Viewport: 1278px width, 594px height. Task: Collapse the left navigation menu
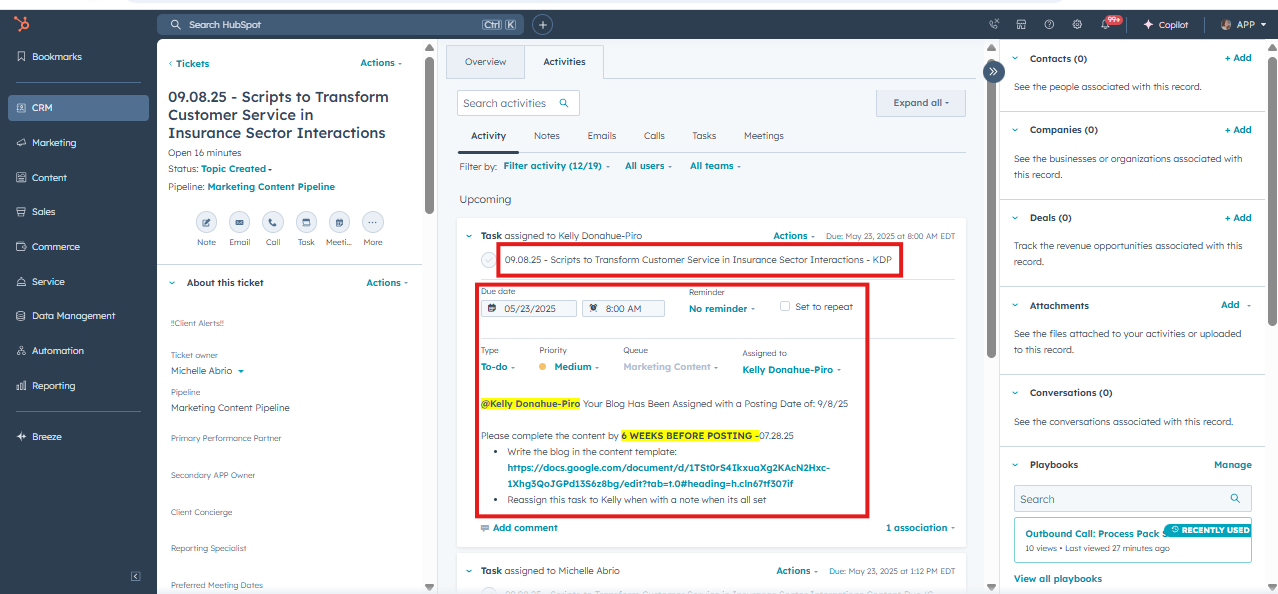(x=136, y=576)
